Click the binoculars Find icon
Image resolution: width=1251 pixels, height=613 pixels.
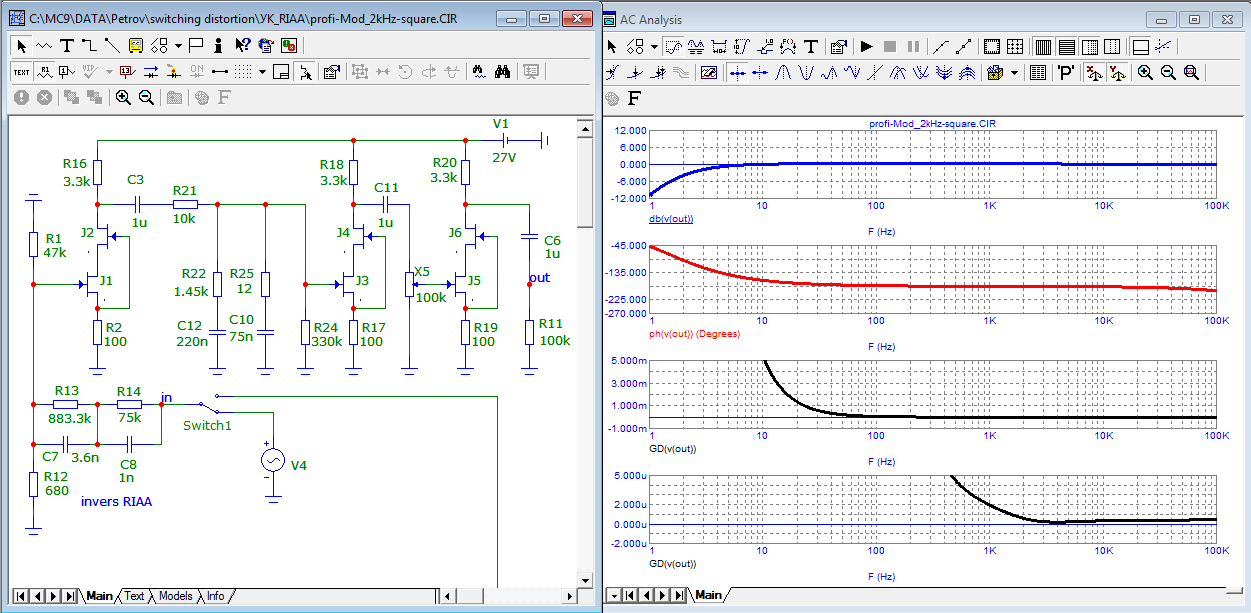(503, 71)
